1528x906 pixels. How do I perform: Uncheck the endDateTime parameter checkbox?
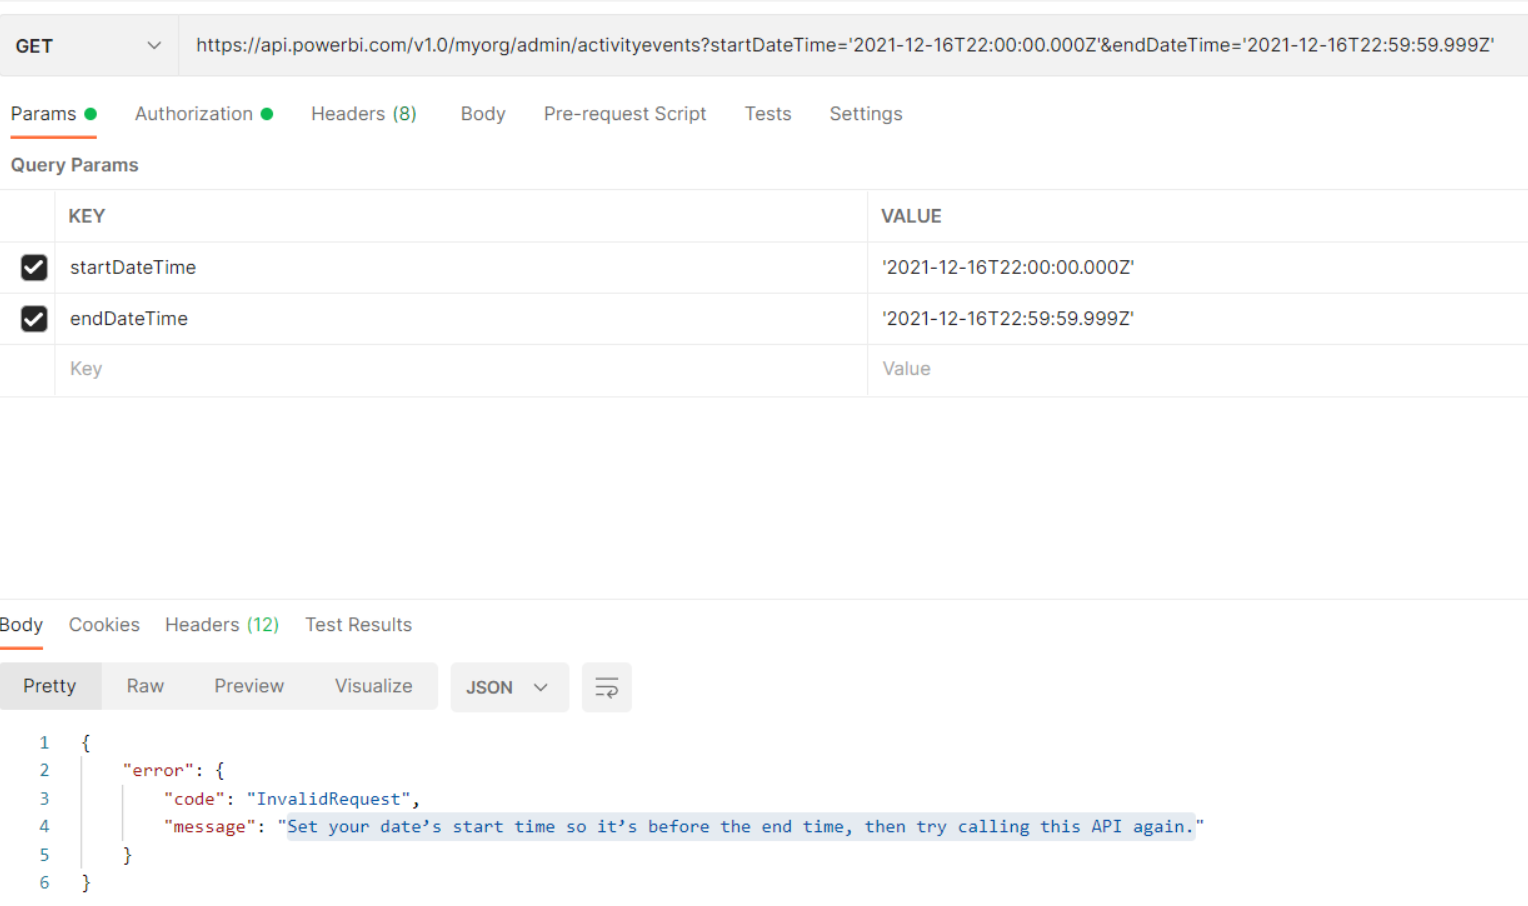pyautogui.click(x=34, y=318)
